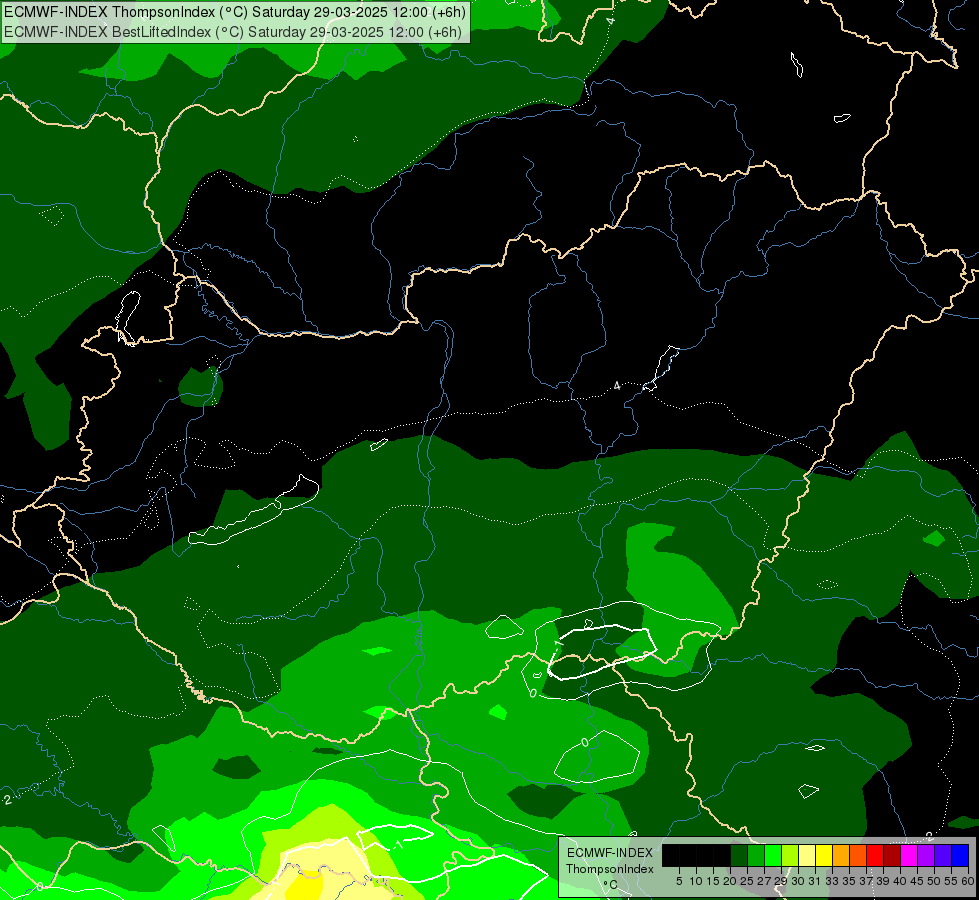
Task: Click the legend scale value 40
Action: coord(900,881)
